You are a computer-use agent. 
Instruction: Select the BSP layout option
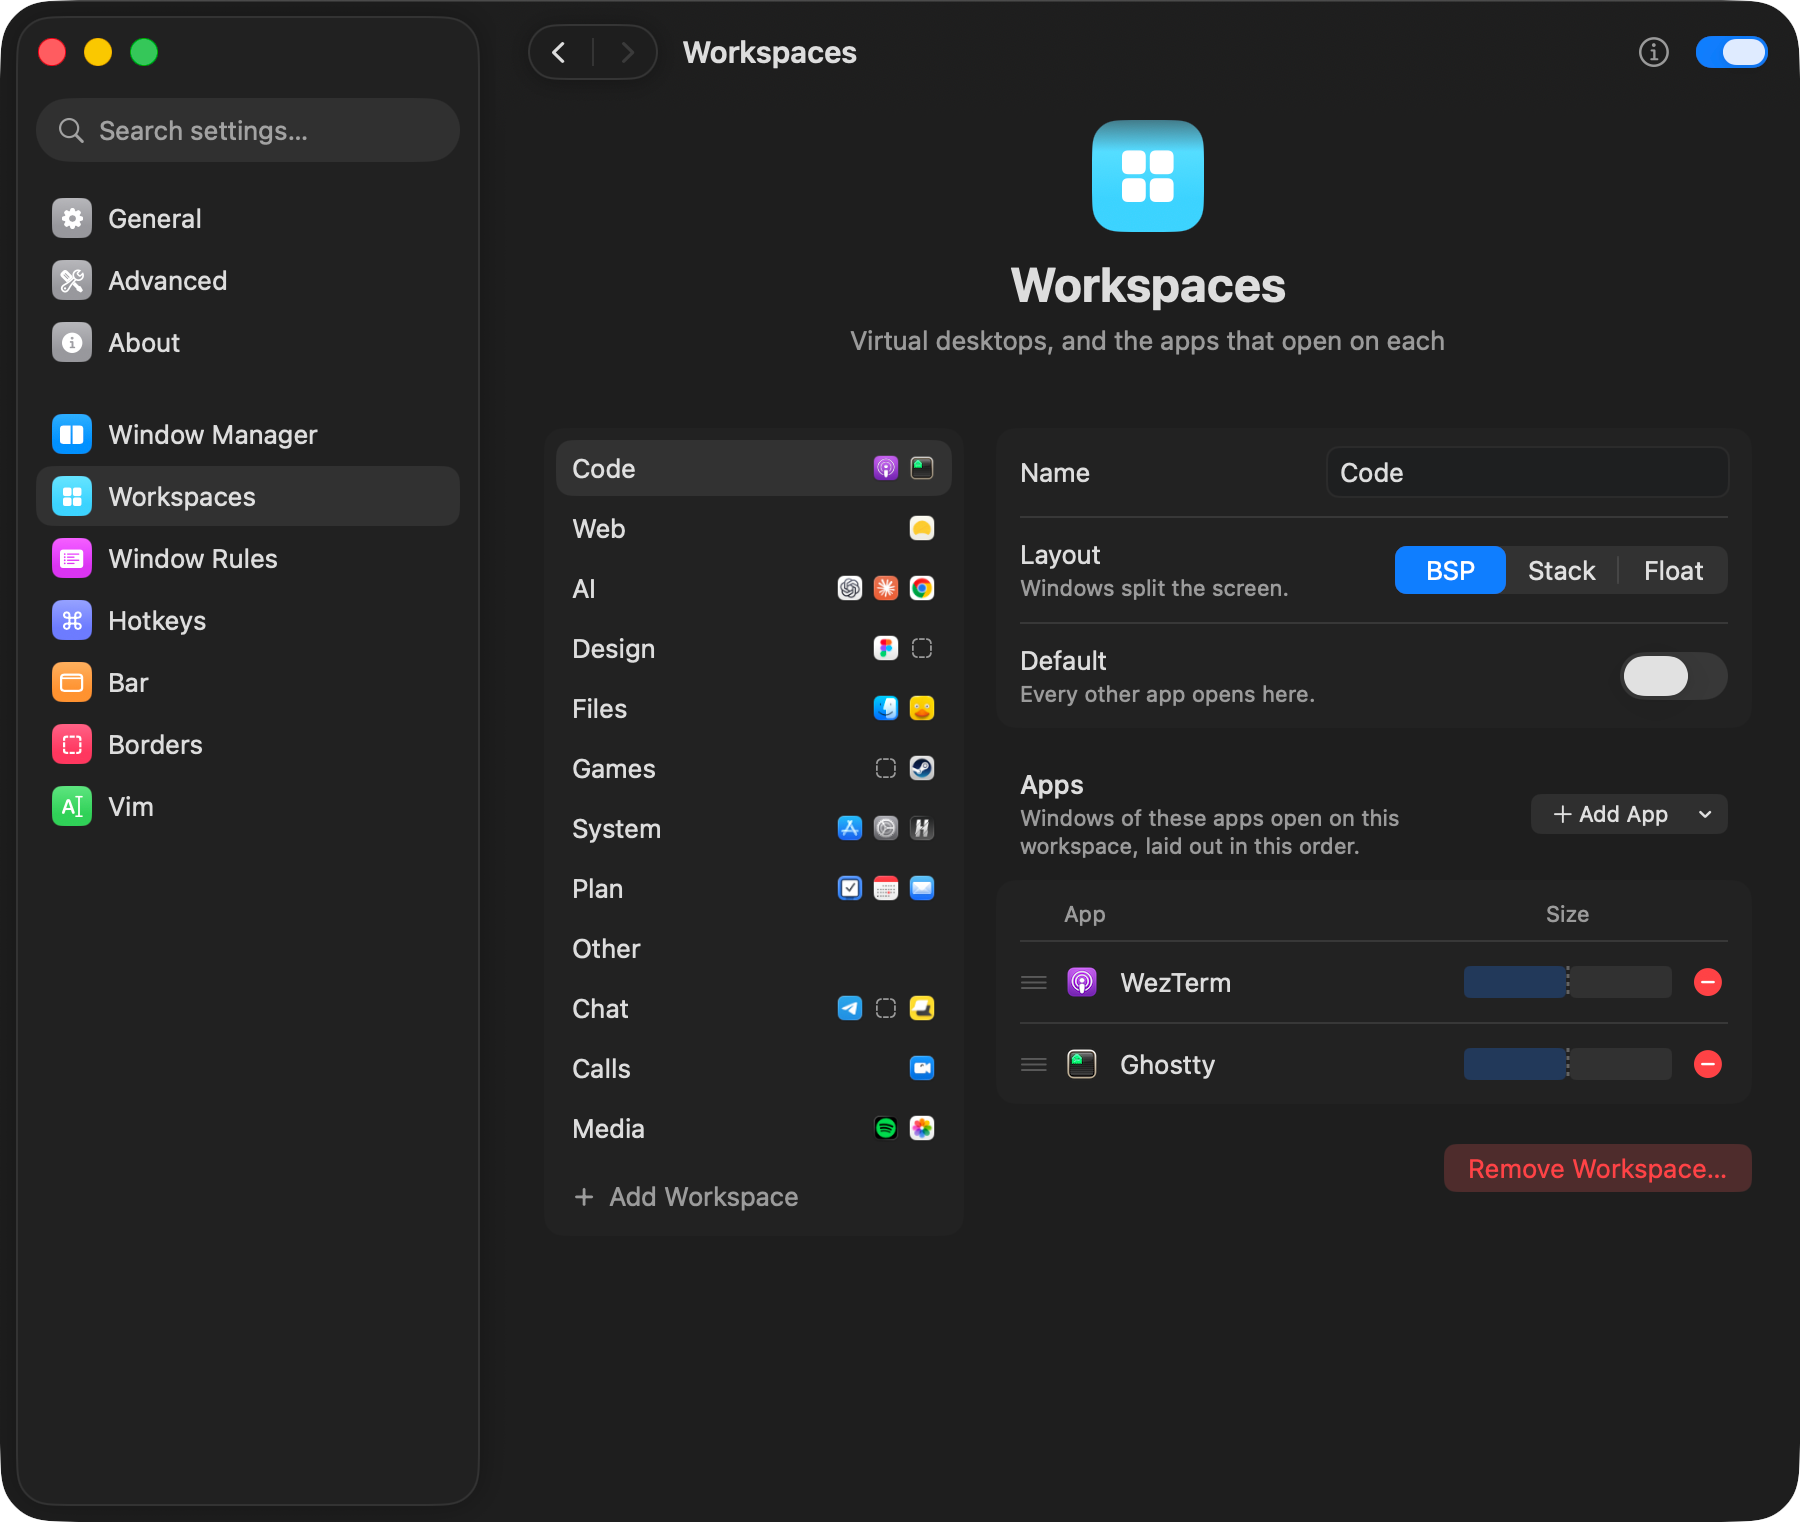pos(1450,571)
